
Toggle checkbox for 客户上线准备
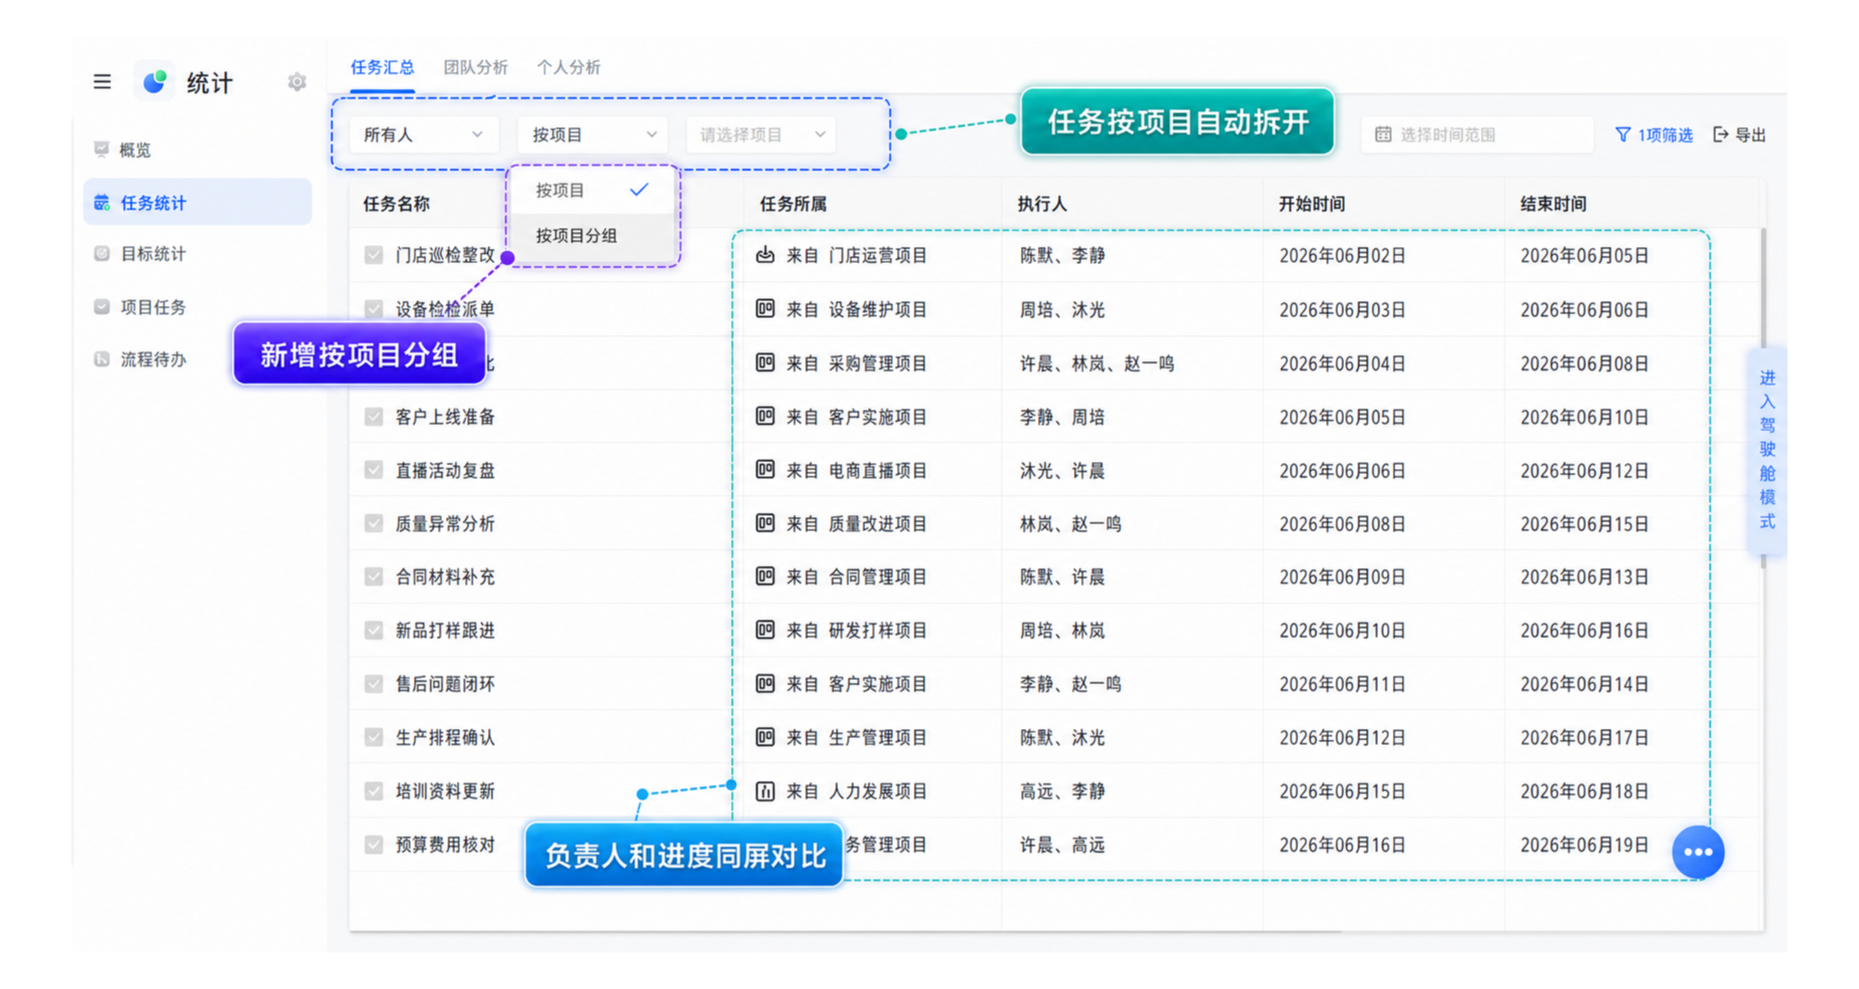coord(373,417)
